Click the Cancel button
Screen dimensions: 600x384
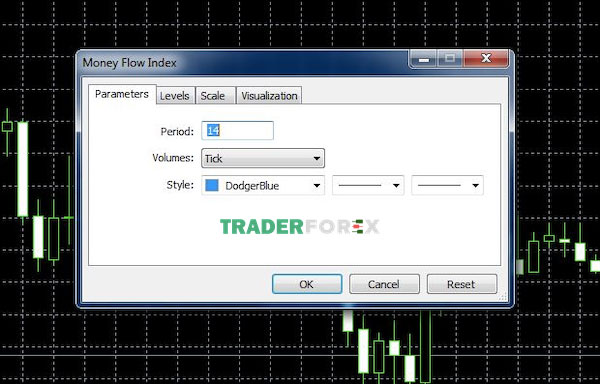[x=384, y=284]
